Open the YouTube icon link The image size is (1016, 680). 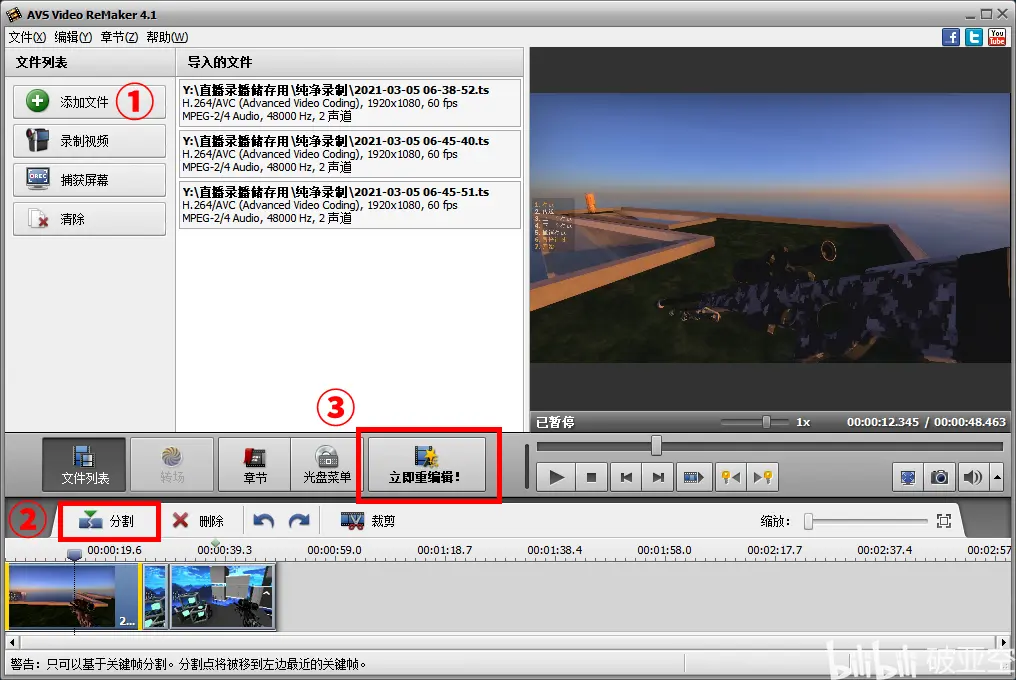tap(997, 37)
